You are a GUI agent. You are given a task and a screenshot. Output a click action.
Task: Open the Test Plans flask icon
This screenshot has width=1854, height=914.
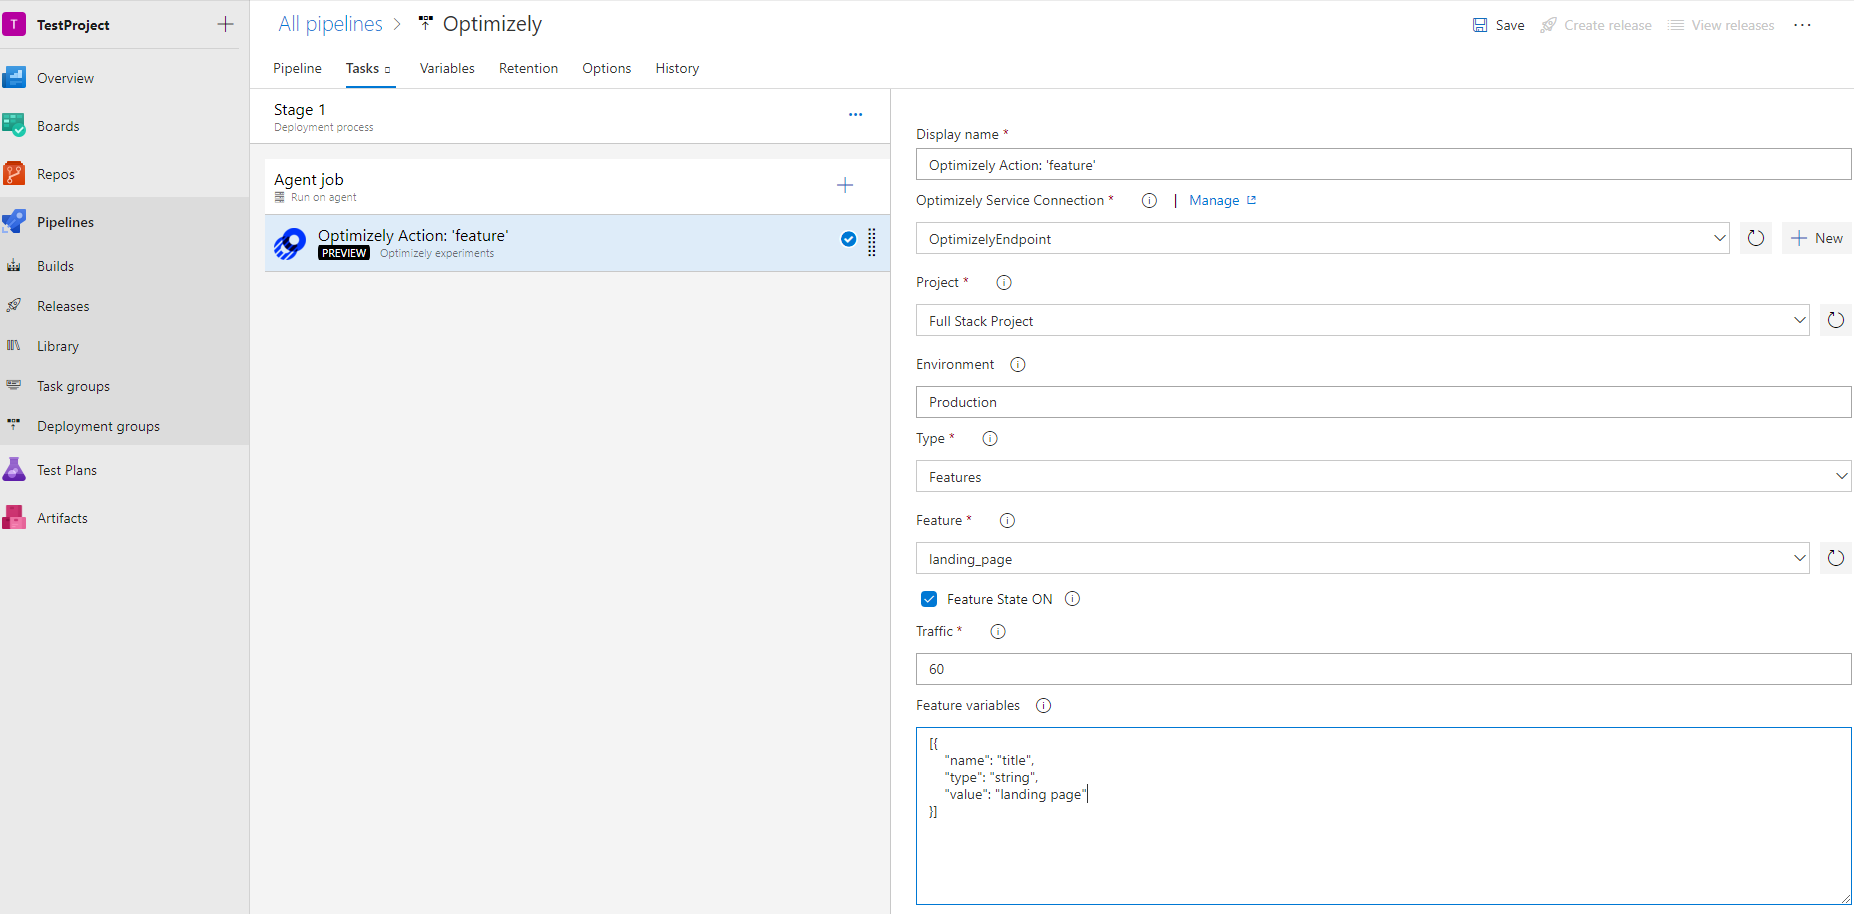click(x=14, y=470)
